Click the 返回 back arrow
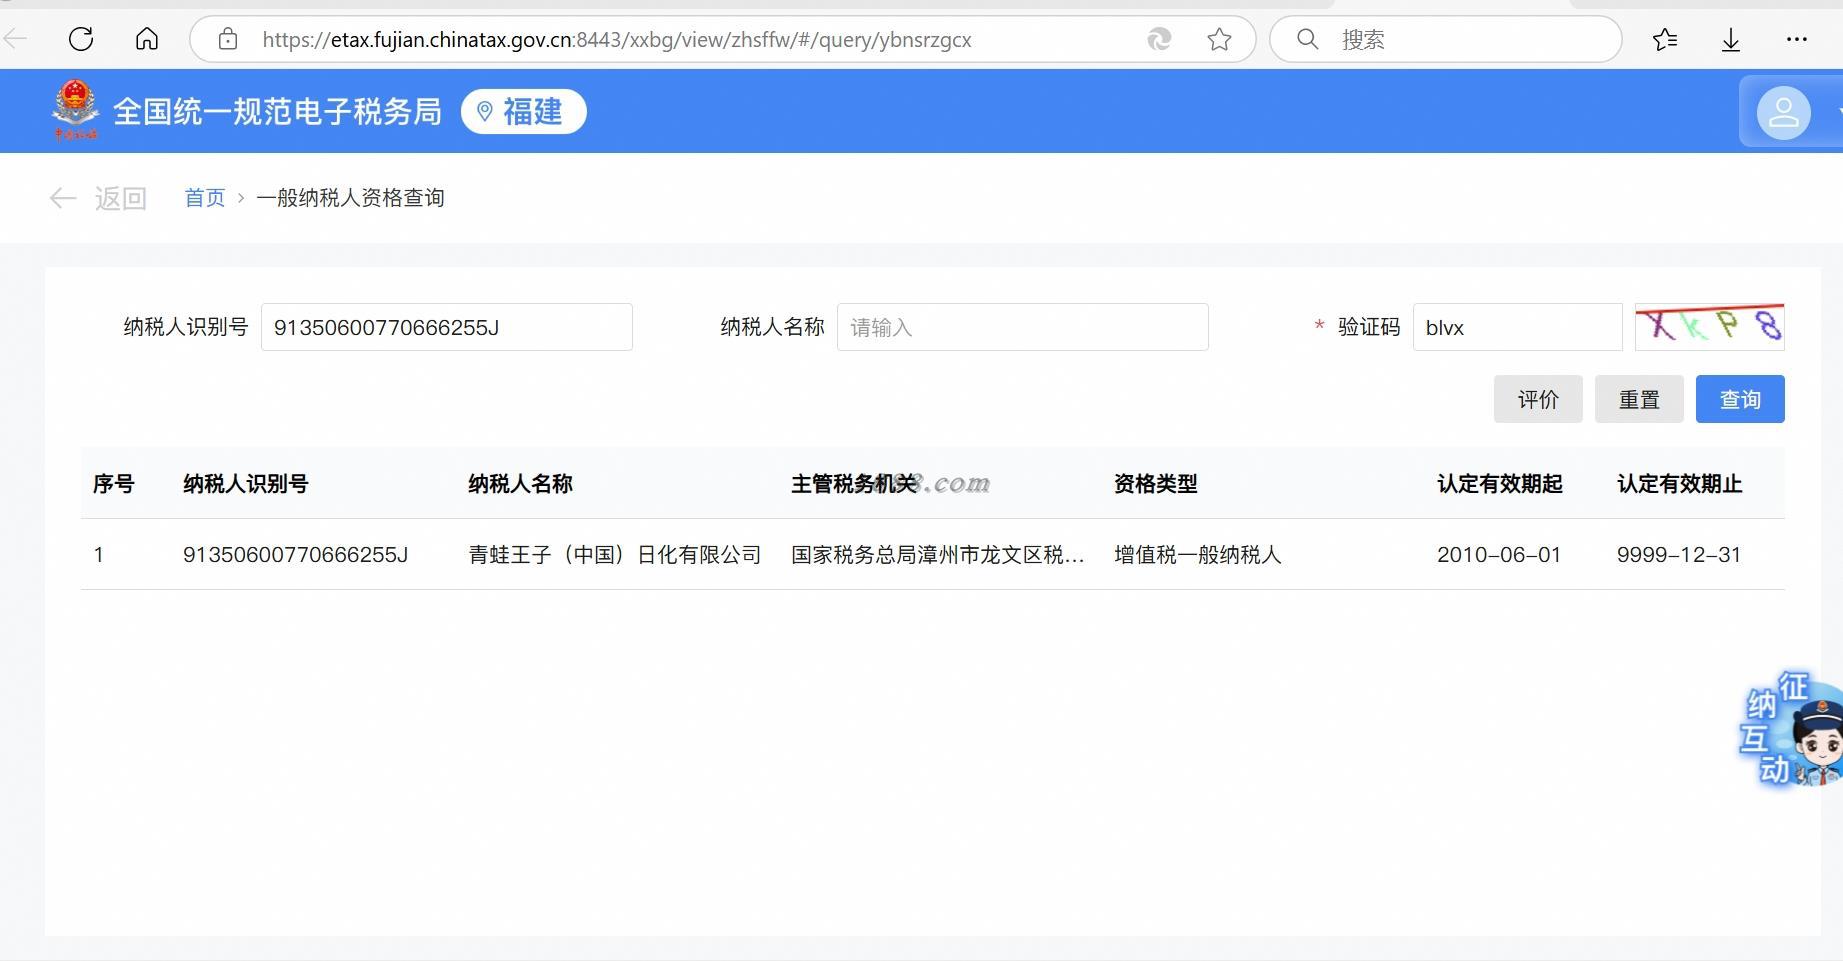Image resolution: width=1843 pixels, height=961 pixels. tap(63, 198)
